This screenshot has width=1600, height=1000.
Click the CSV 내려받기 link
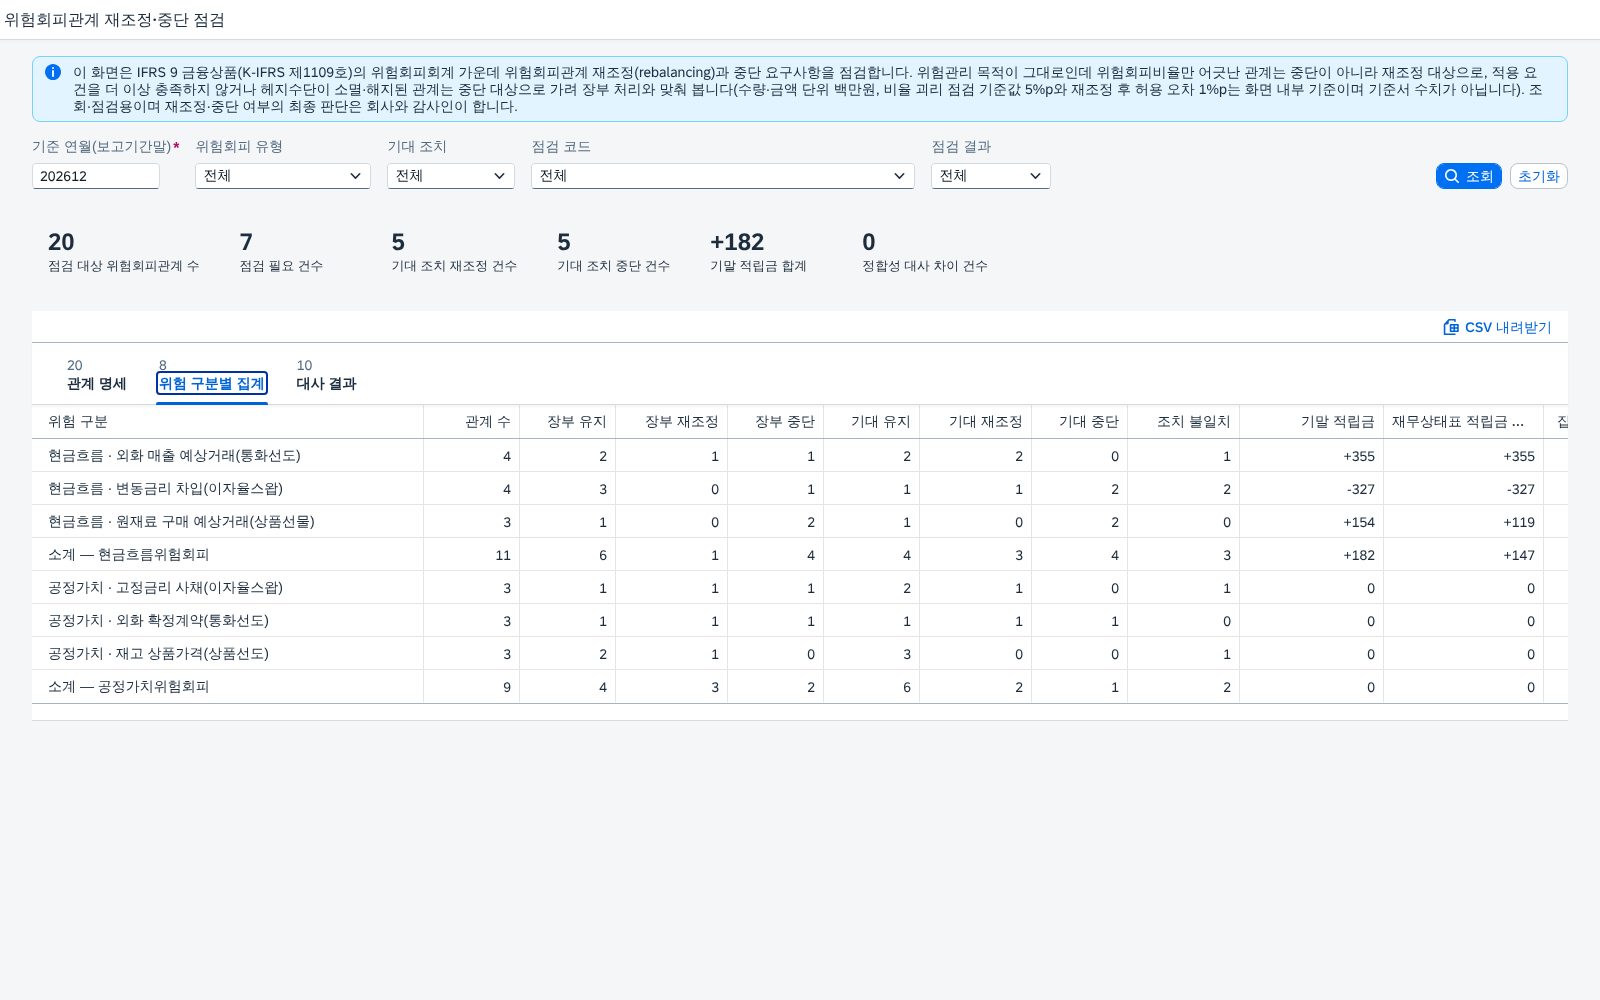1497,327
